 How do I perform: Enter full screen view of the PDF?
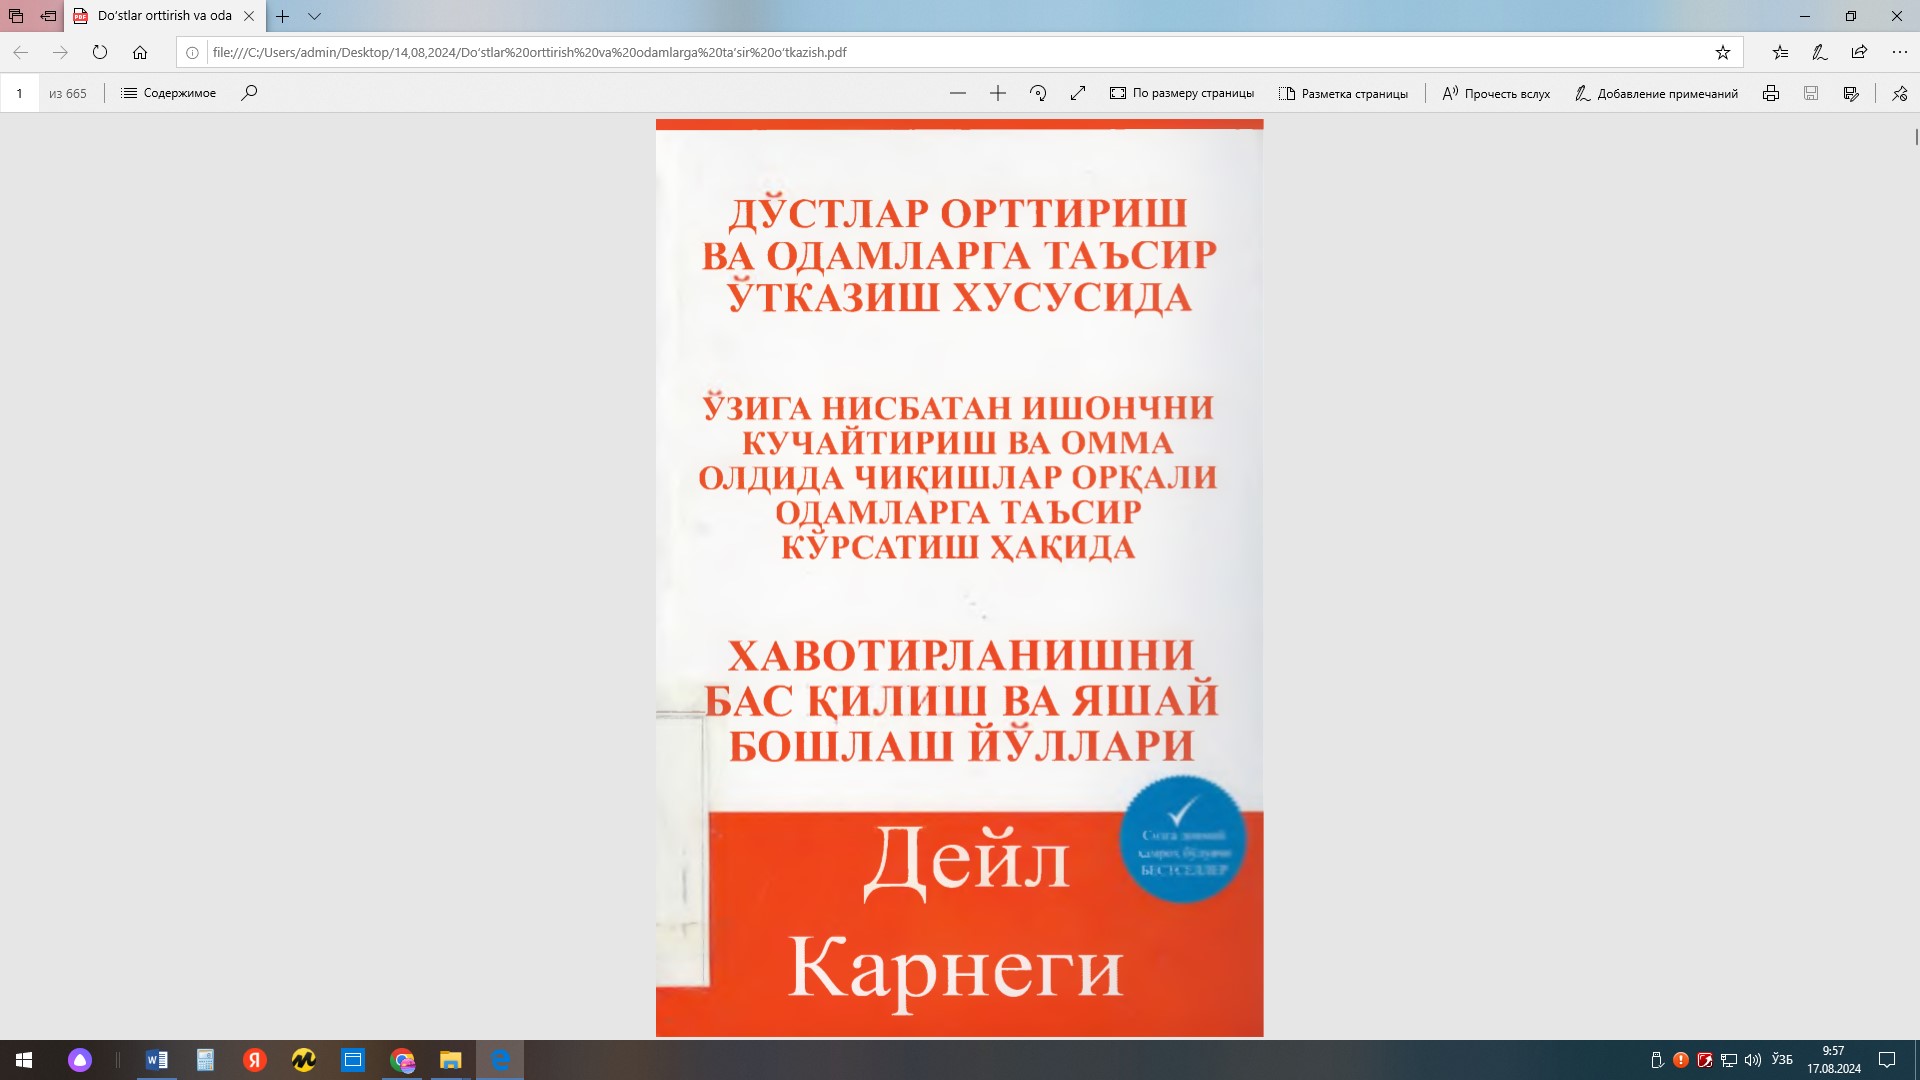pos(1078,93)
